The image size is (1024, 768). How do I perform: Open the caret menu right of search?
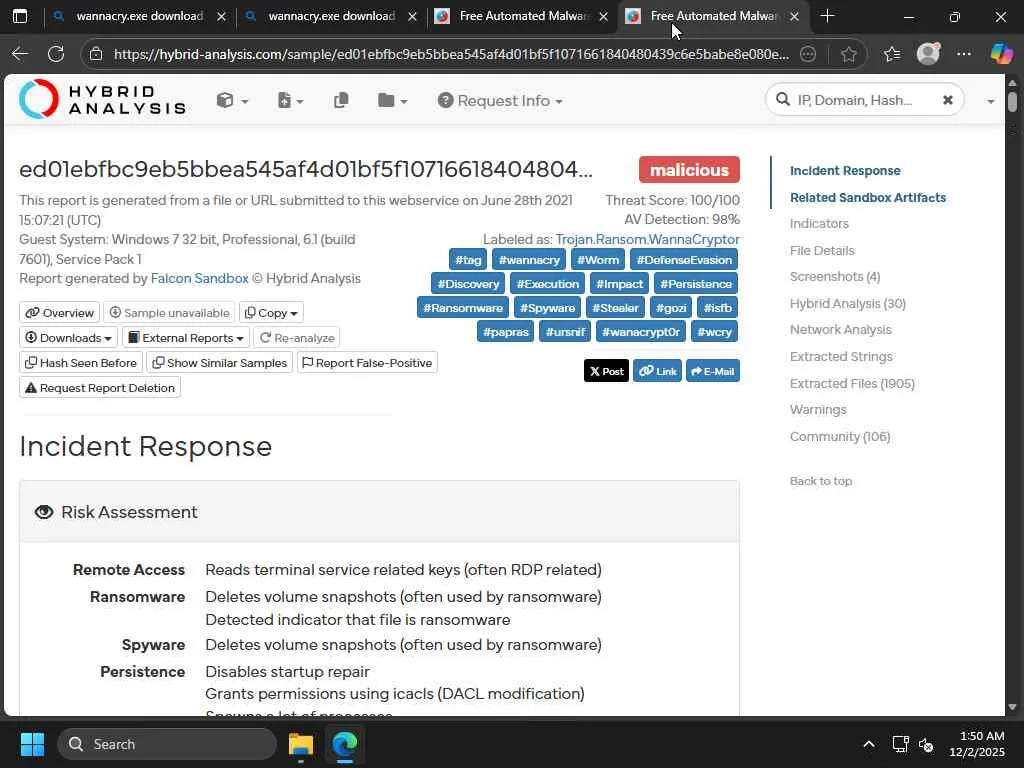pos(991,101)
